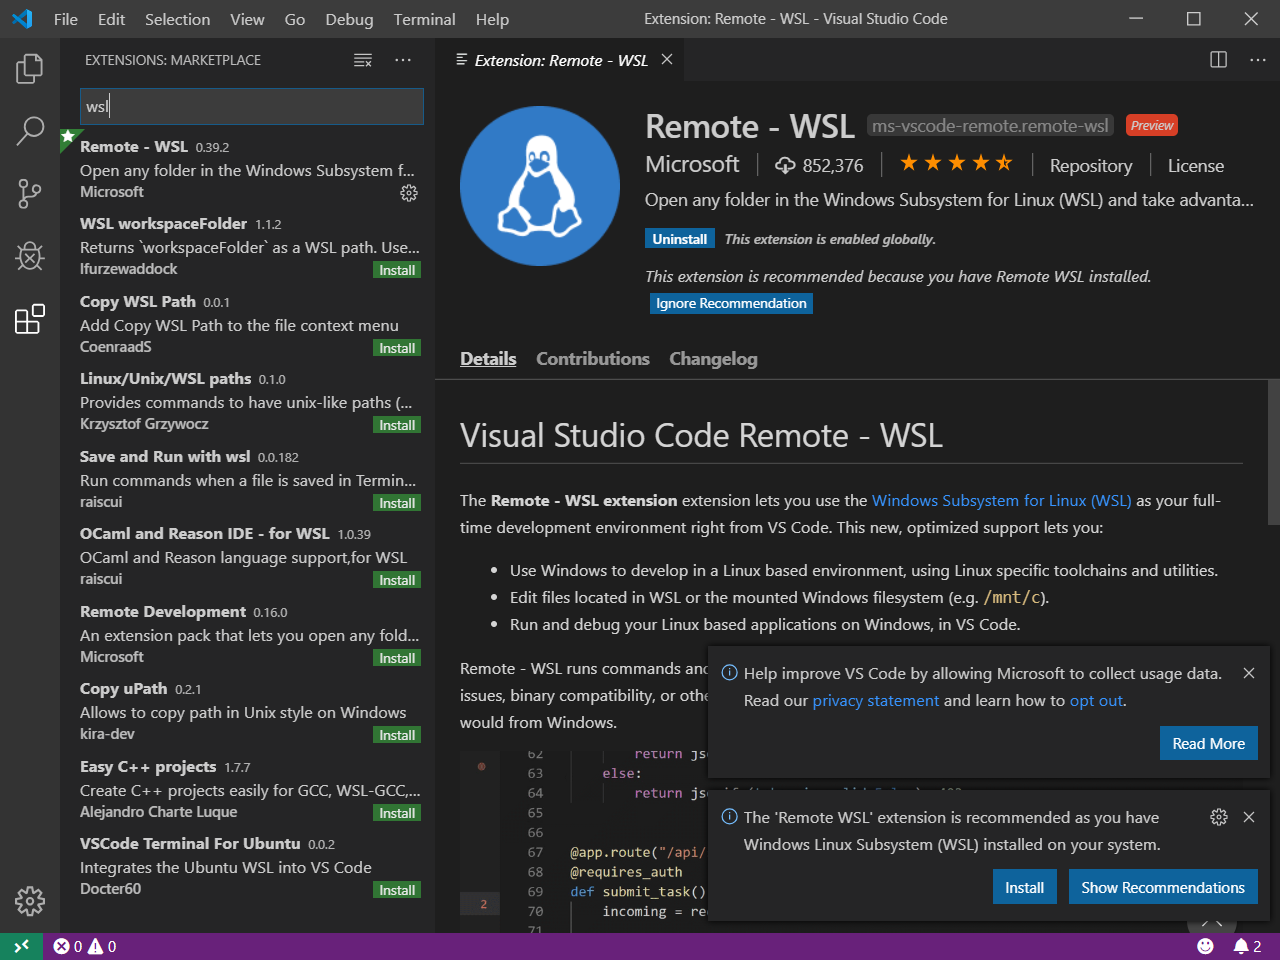Open the Source Control view

tap(30, 193)
